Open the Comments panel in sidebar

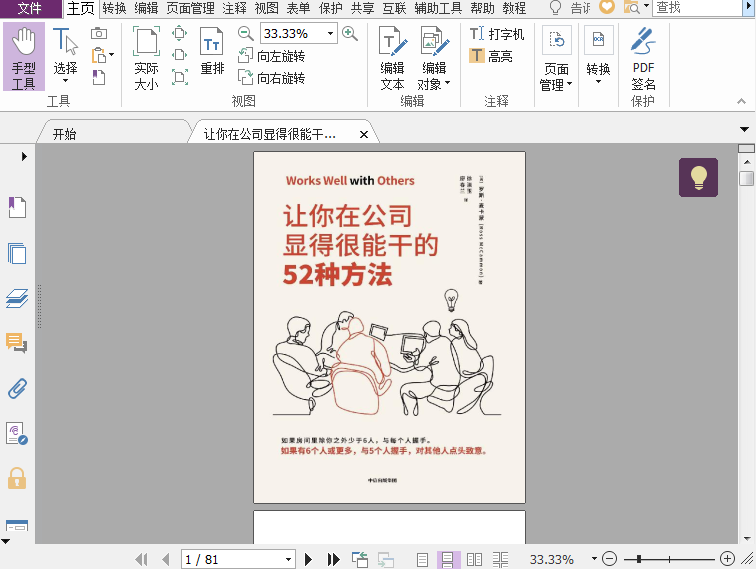click(x=17, y=343)
